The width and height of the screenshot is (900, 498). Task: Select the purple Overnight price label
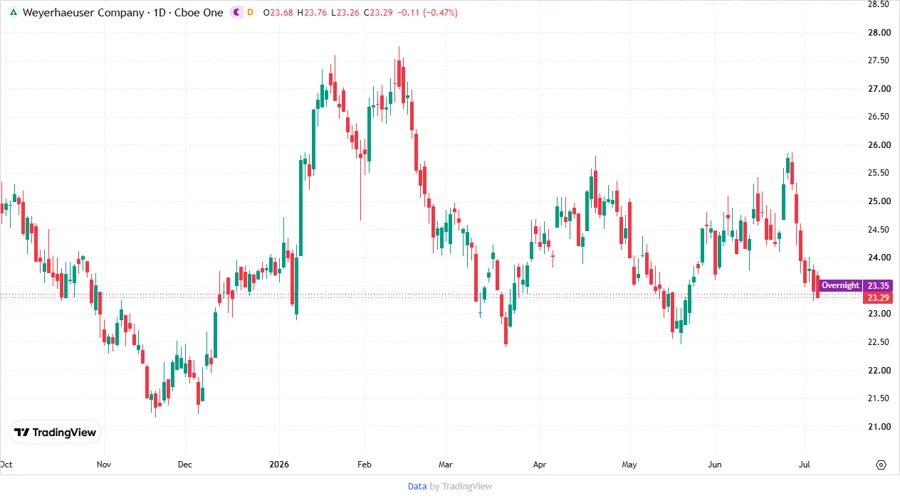(x=840, y=285)
